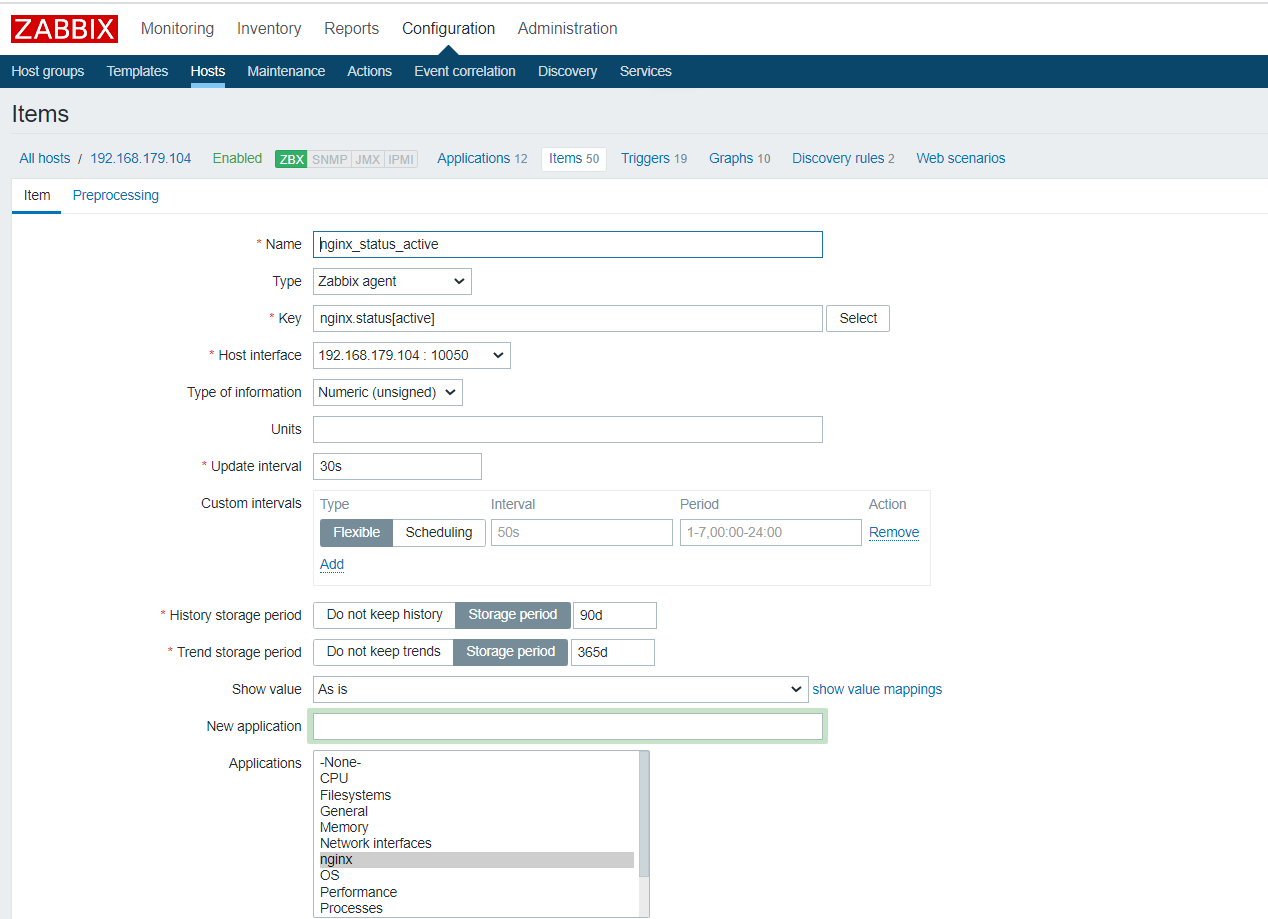
Task: Focus the Name input field
Action: pyautogui.click(x=568, y=244)
